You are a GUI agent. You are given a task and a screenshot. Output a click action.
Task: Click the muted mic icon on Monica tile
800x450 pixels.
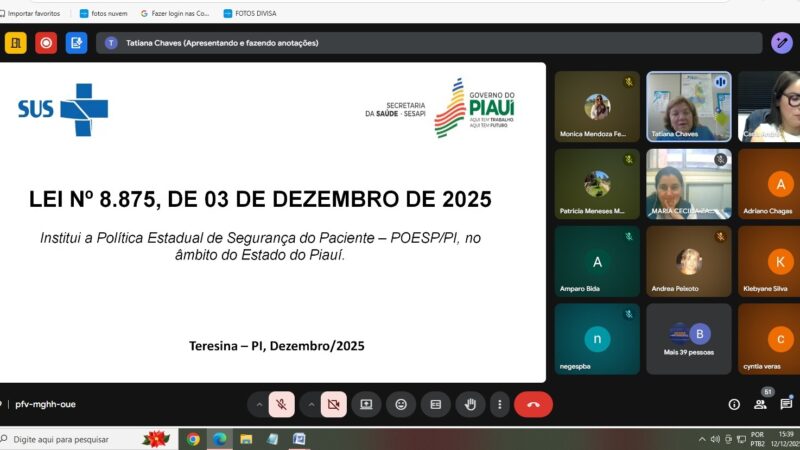click(629, 82)
